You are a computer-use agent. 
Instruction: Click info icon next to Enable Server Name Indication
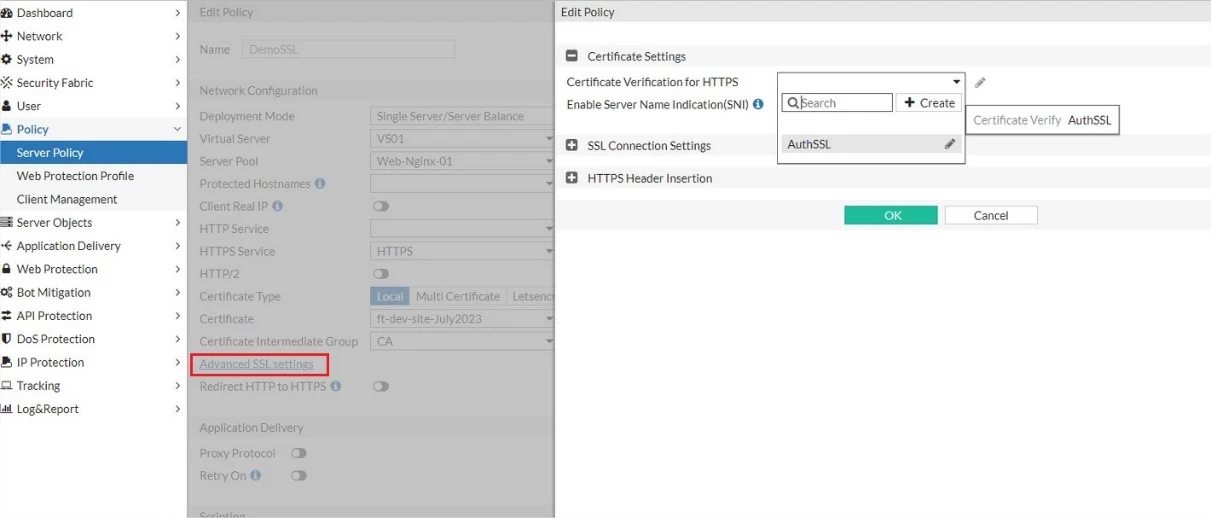pyautogui.click(x=758, y=104)
